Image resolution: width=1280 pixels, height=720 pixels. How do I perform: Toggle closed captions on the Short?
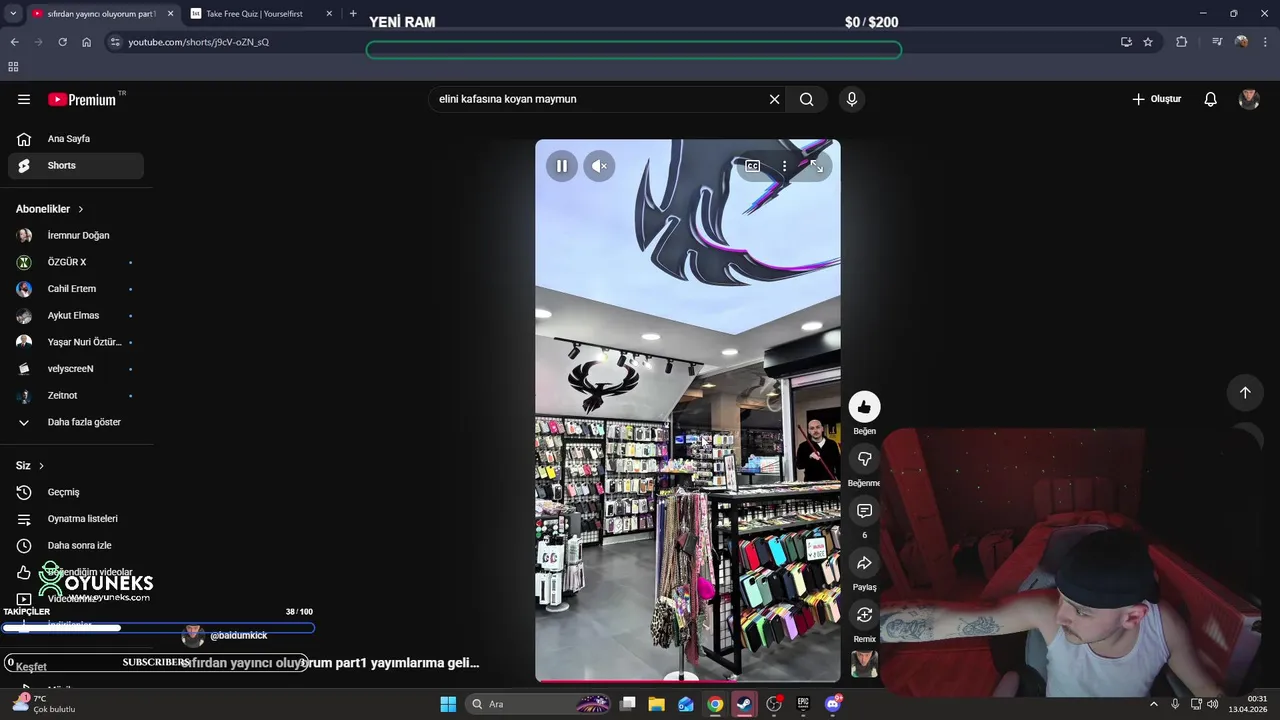coord(753,166)
